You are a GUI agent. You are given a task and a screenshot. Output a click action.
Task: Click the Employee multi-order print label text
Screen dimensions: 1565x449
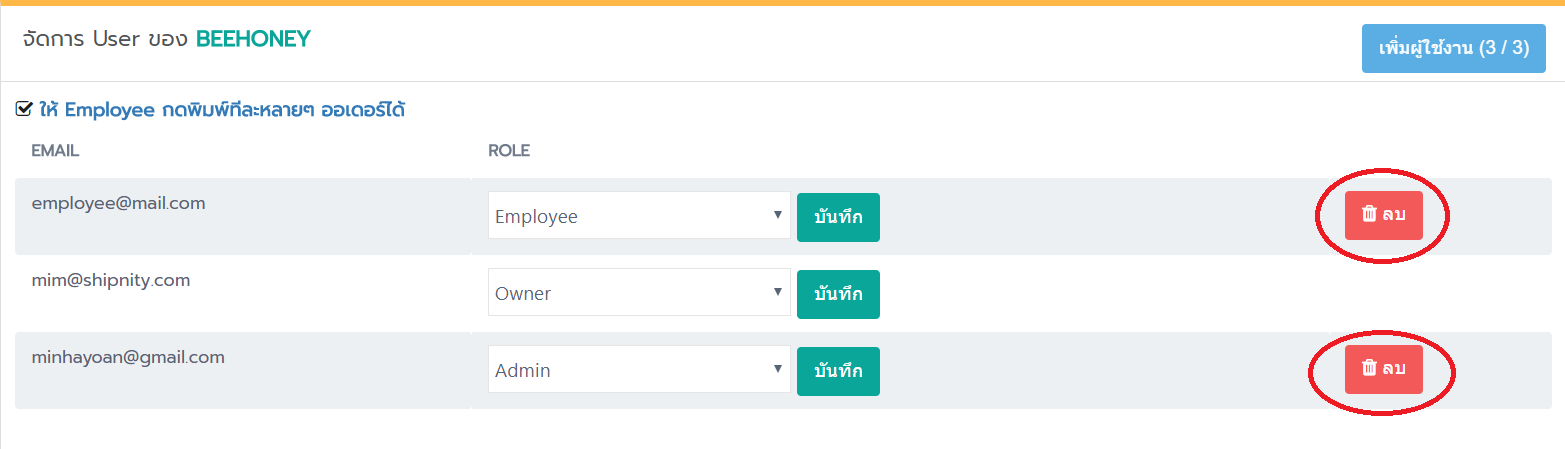(222, 110)
